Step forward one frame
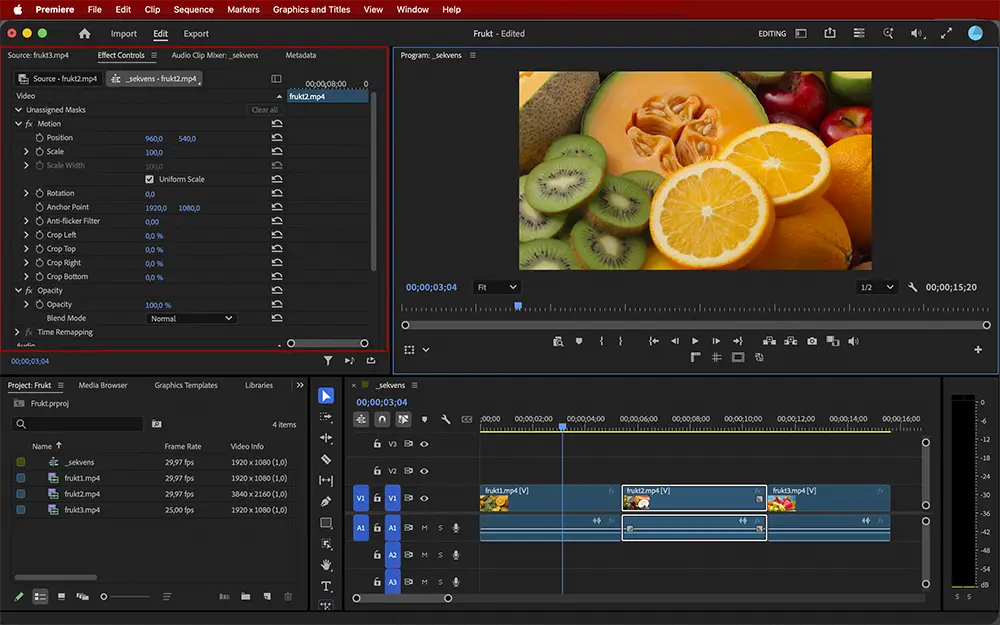 tap(716, 341)
